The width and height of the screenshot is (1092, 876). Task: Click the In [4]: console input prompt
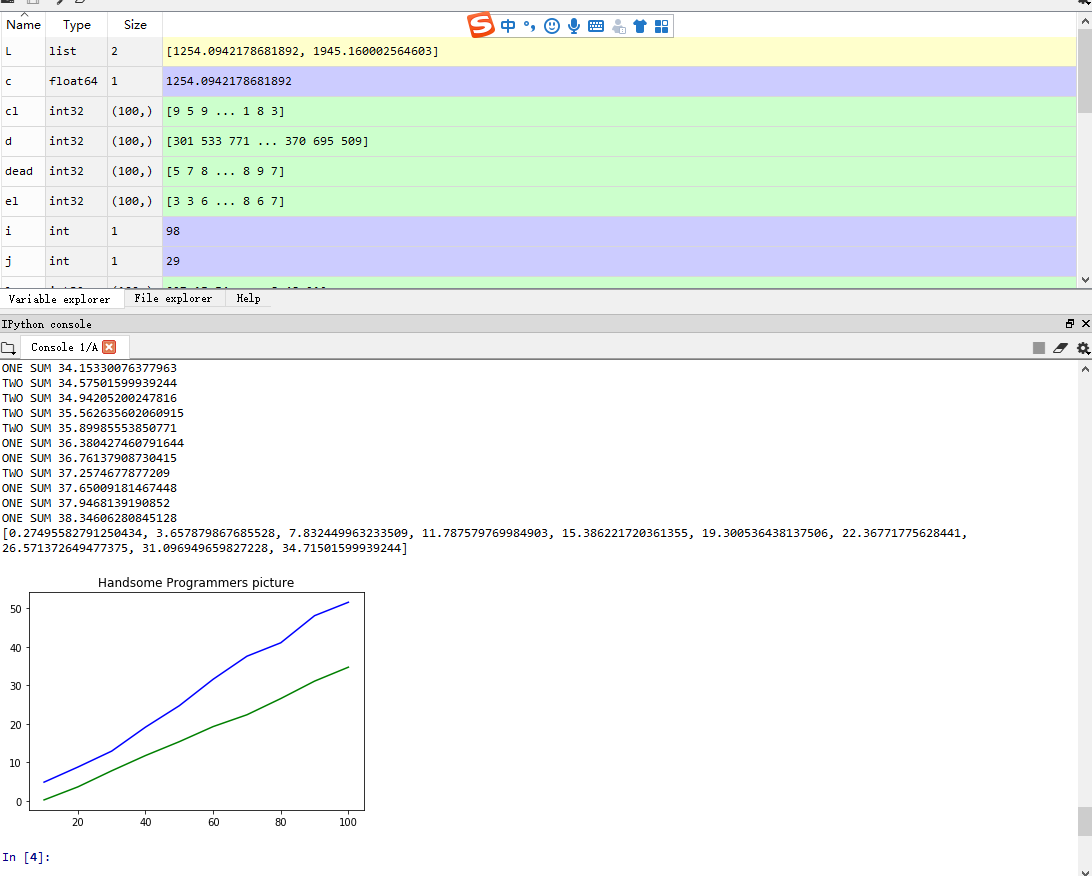click(x=26, y=857)
